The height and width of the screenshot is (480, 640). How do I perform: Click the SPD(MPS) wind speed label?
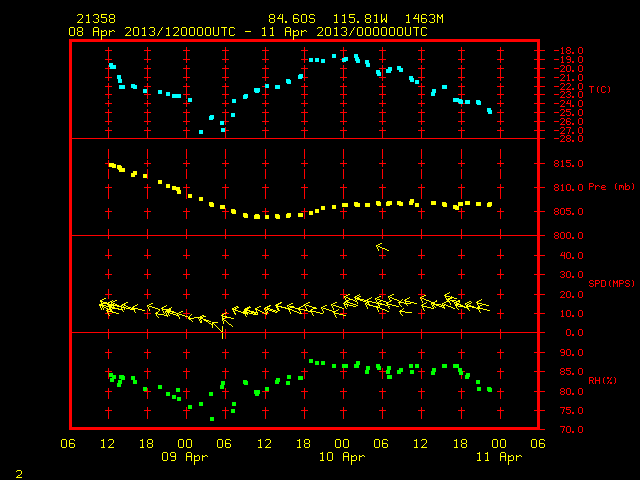(611, 283)
